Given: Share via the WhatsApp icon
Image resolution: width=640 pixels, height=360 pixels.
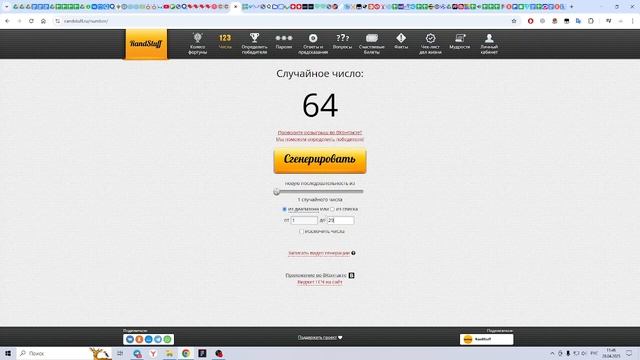Looking at the screenshot, I should [x=167, y=339].
